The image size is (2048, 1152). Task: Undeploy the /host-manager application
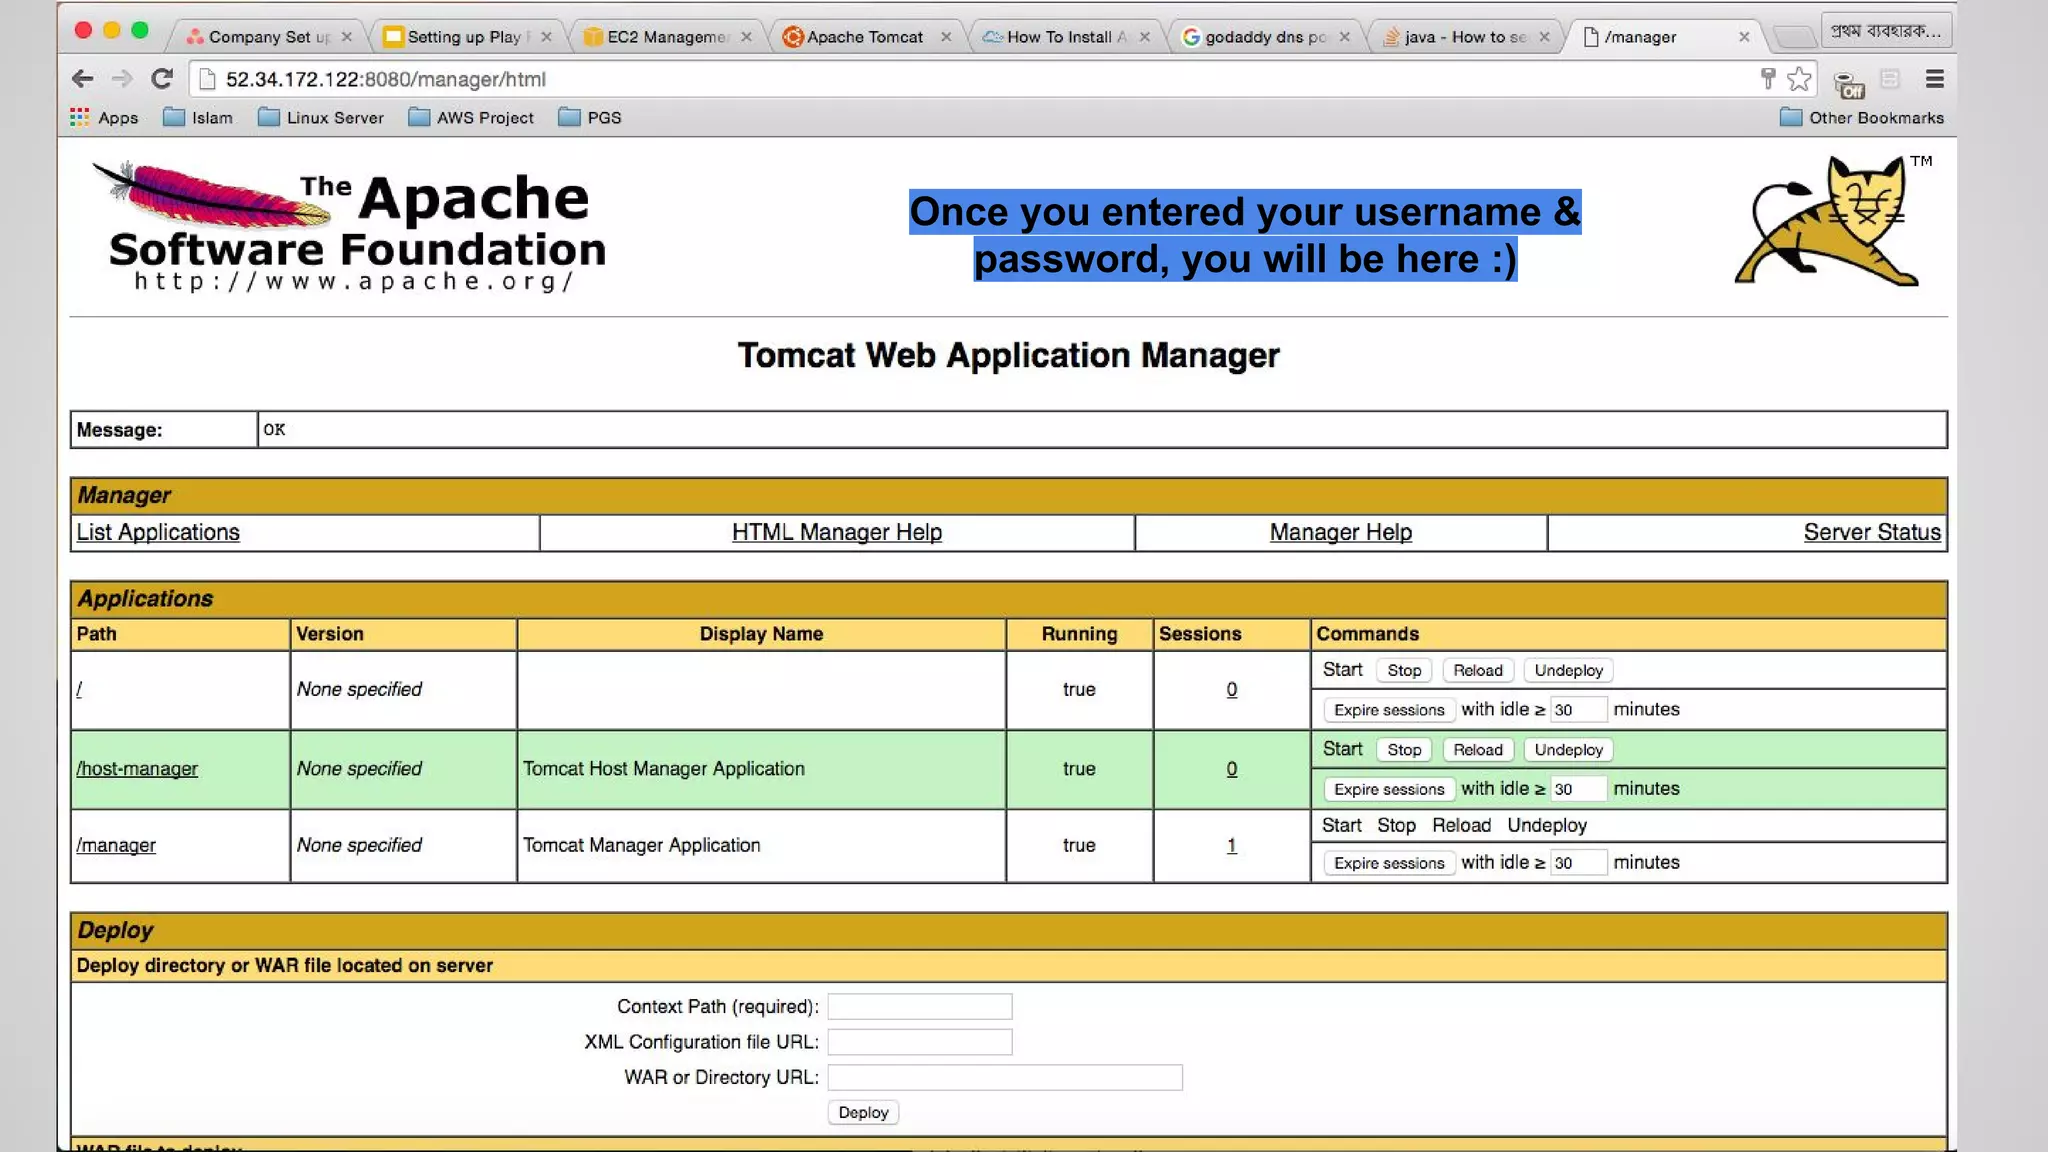[1569, 750]
